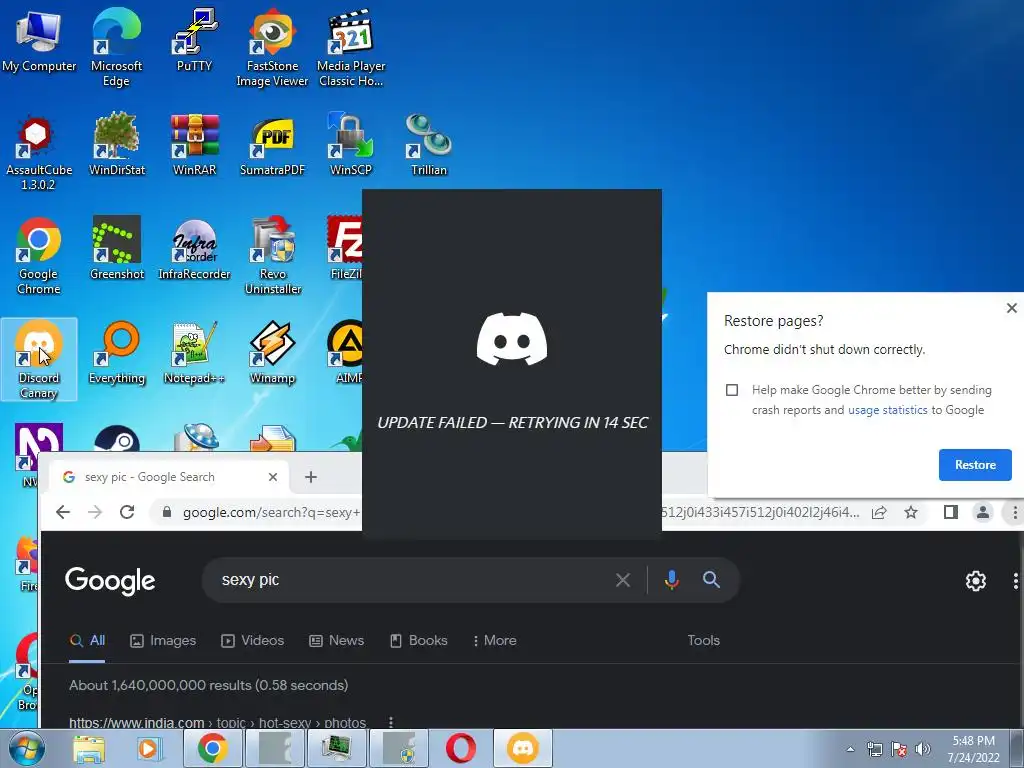The width and height of the screenshot is (1024, 768).
Task: Open Opera from the taskbar
Action: tap(461, 748)
